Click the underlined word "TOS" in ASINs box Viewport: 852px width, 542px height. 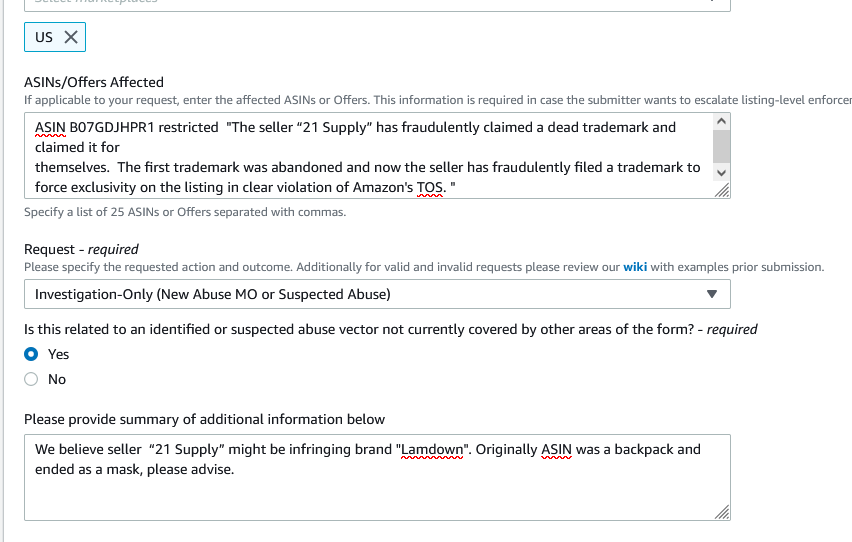coord(430,188)
